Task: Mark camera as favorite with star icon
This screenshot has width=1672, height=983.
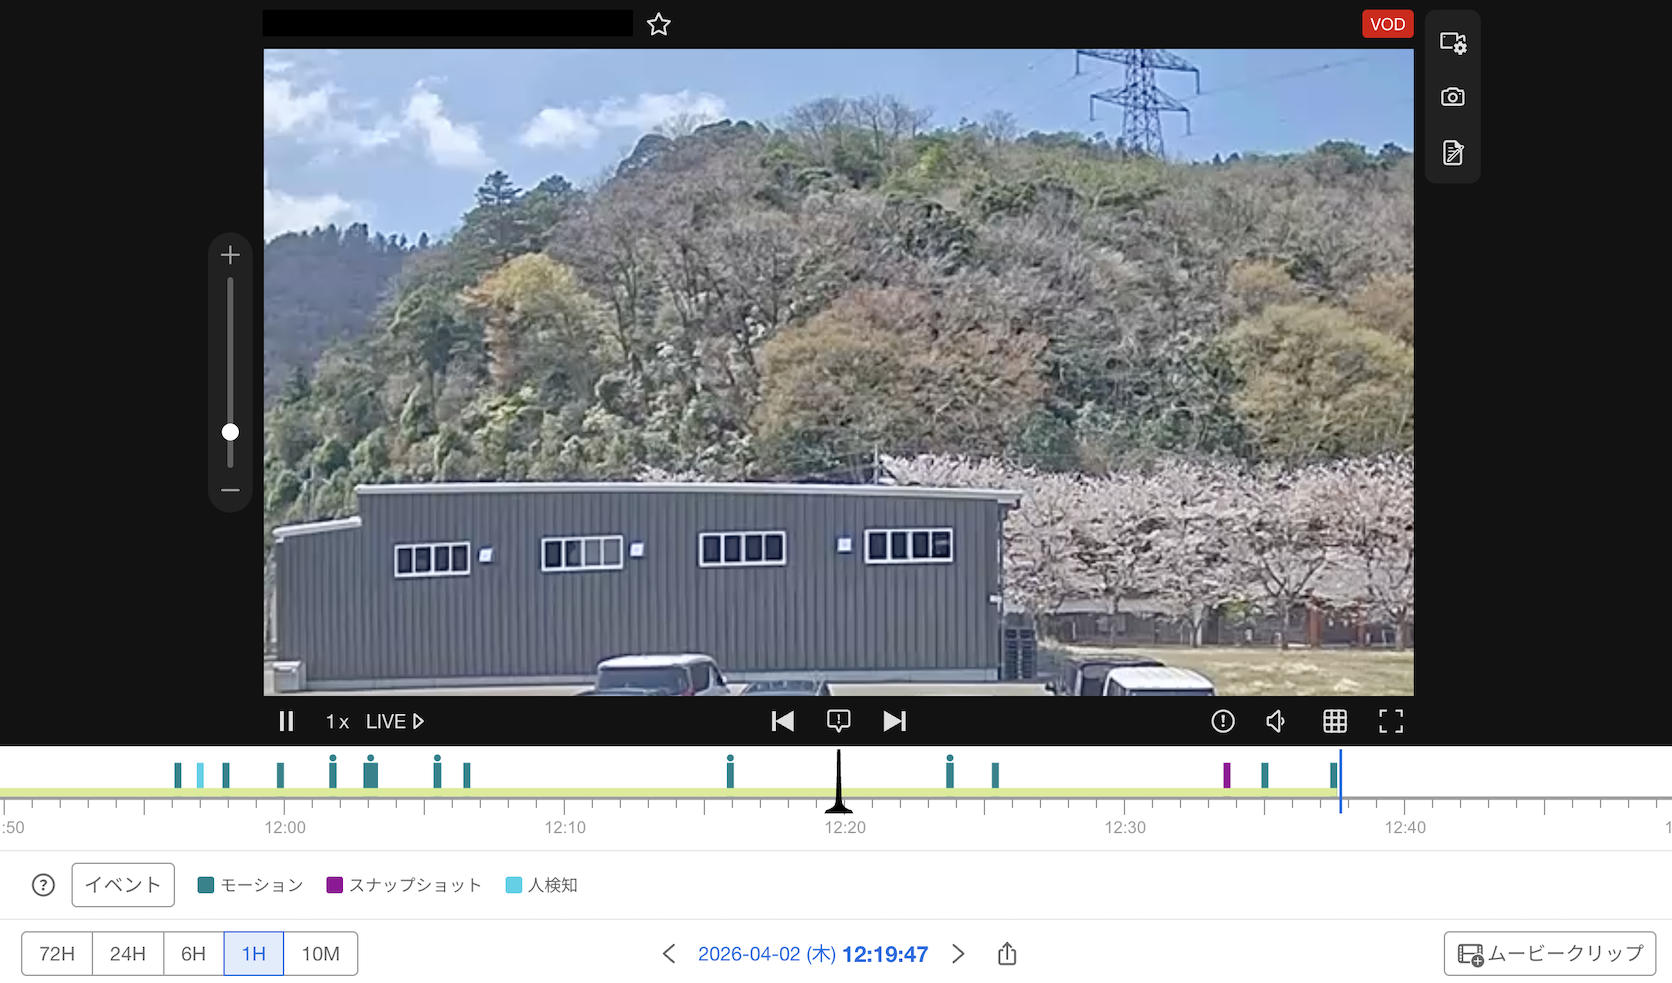Action: [x=658, y=25]
